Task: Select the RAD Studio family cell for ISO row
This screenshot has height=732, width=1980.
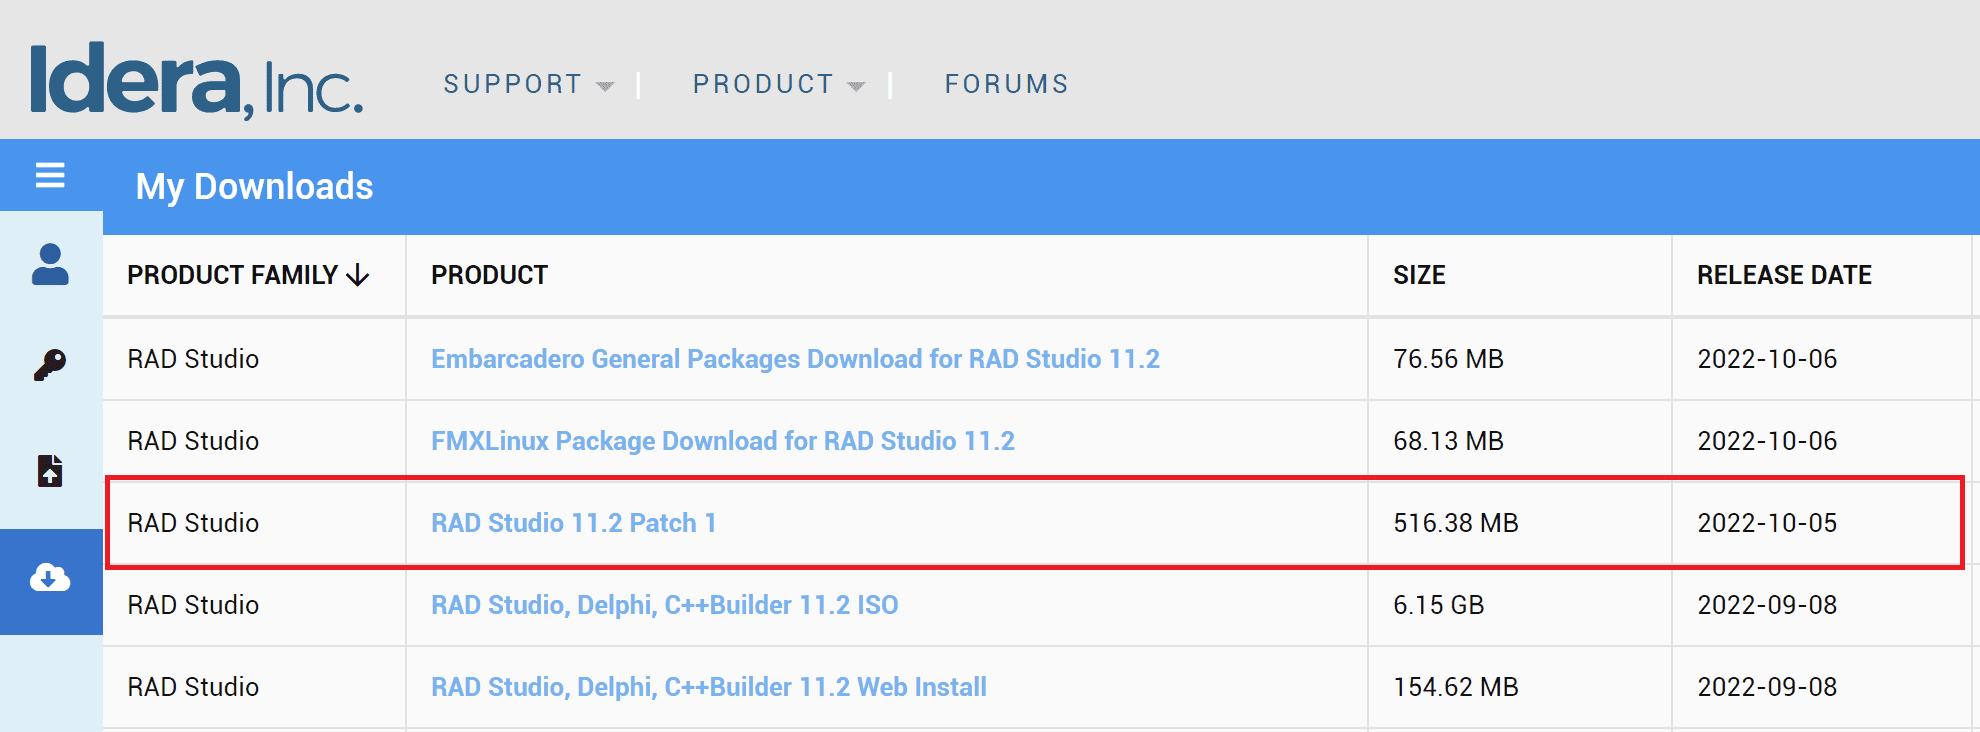Action: tap(193, 605)
